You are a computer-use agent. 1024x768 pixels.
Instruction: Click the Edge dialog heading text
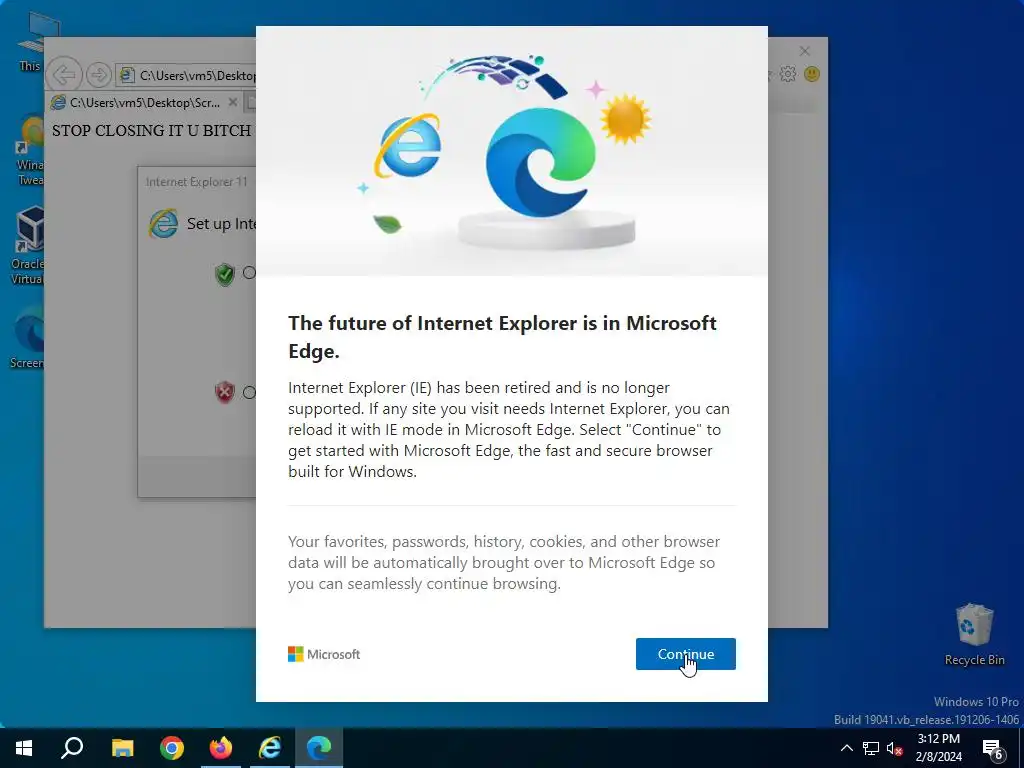click(x=502, y=337)
